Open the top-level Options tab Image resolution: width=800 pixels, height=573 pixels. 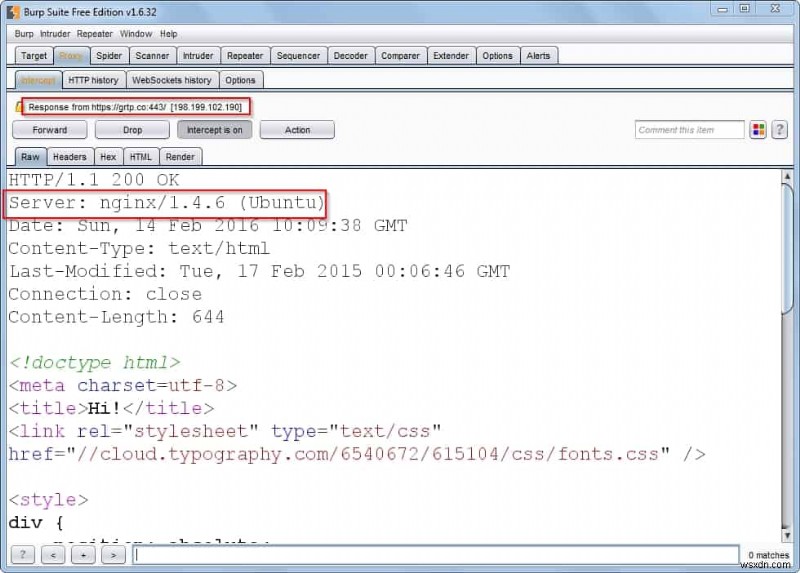(x=497, y=56)
